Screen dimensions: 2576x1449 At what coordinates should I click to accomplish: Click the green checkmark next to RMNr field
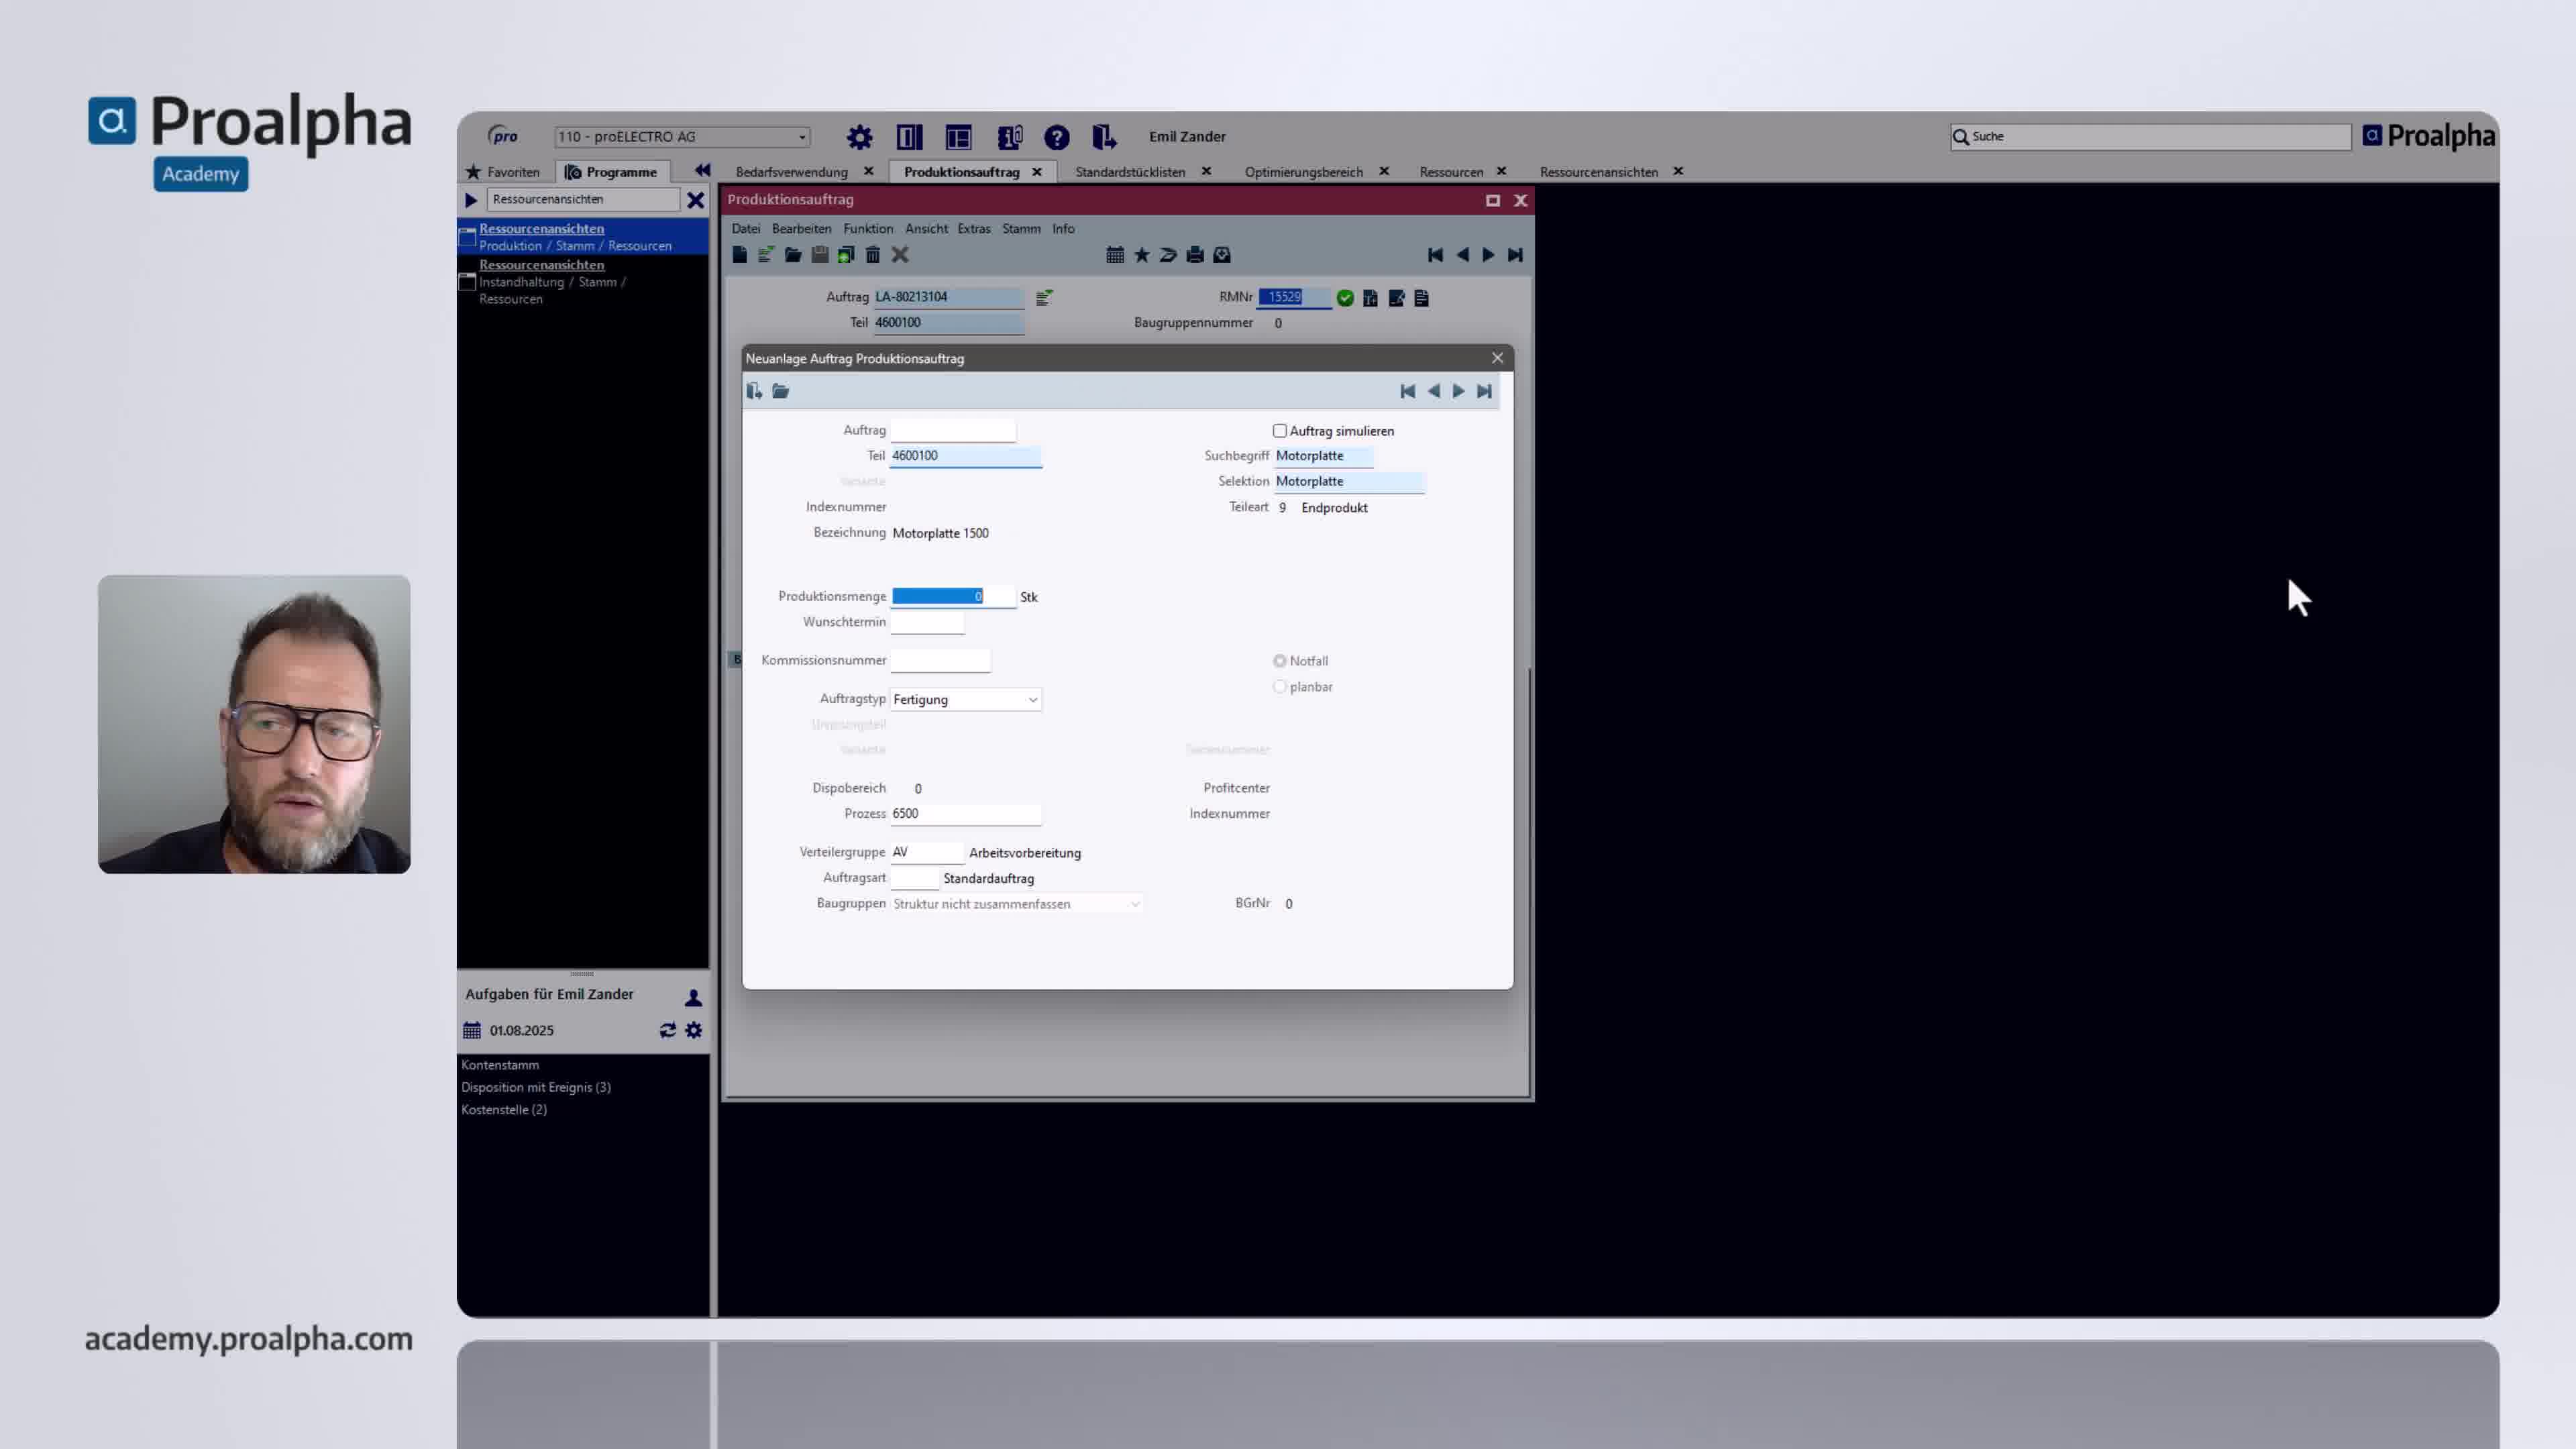(1344, 297)
